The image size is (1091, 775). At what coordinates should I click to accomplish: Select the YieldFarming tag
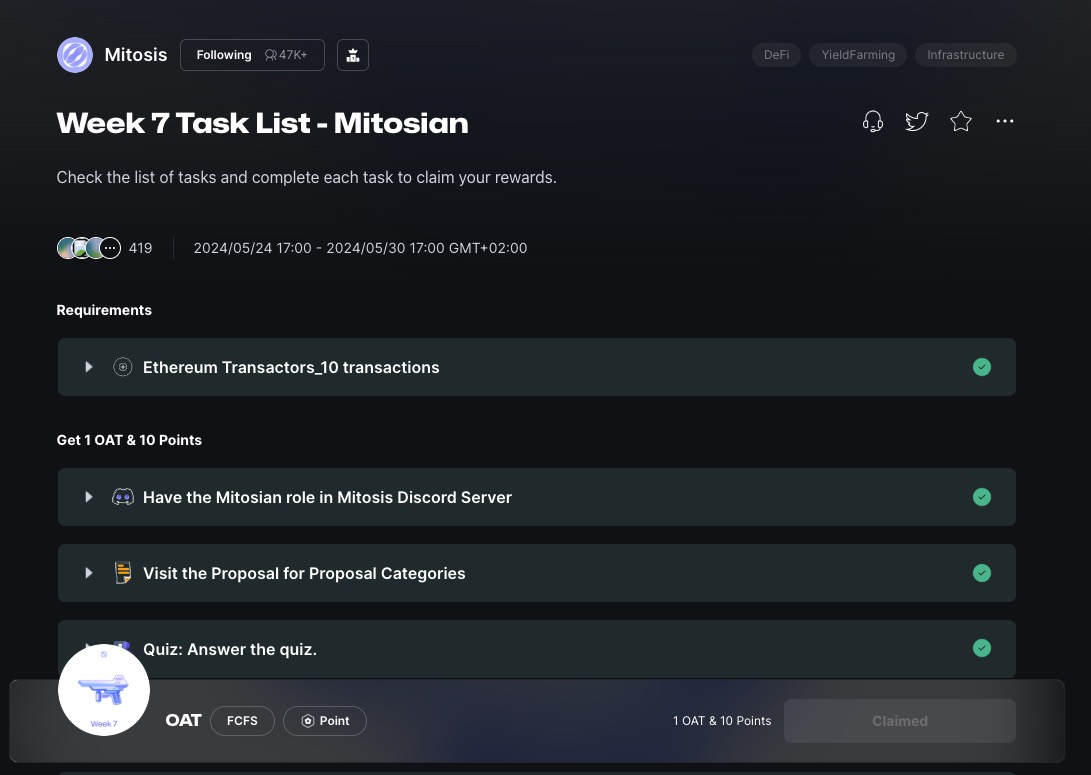858,55
